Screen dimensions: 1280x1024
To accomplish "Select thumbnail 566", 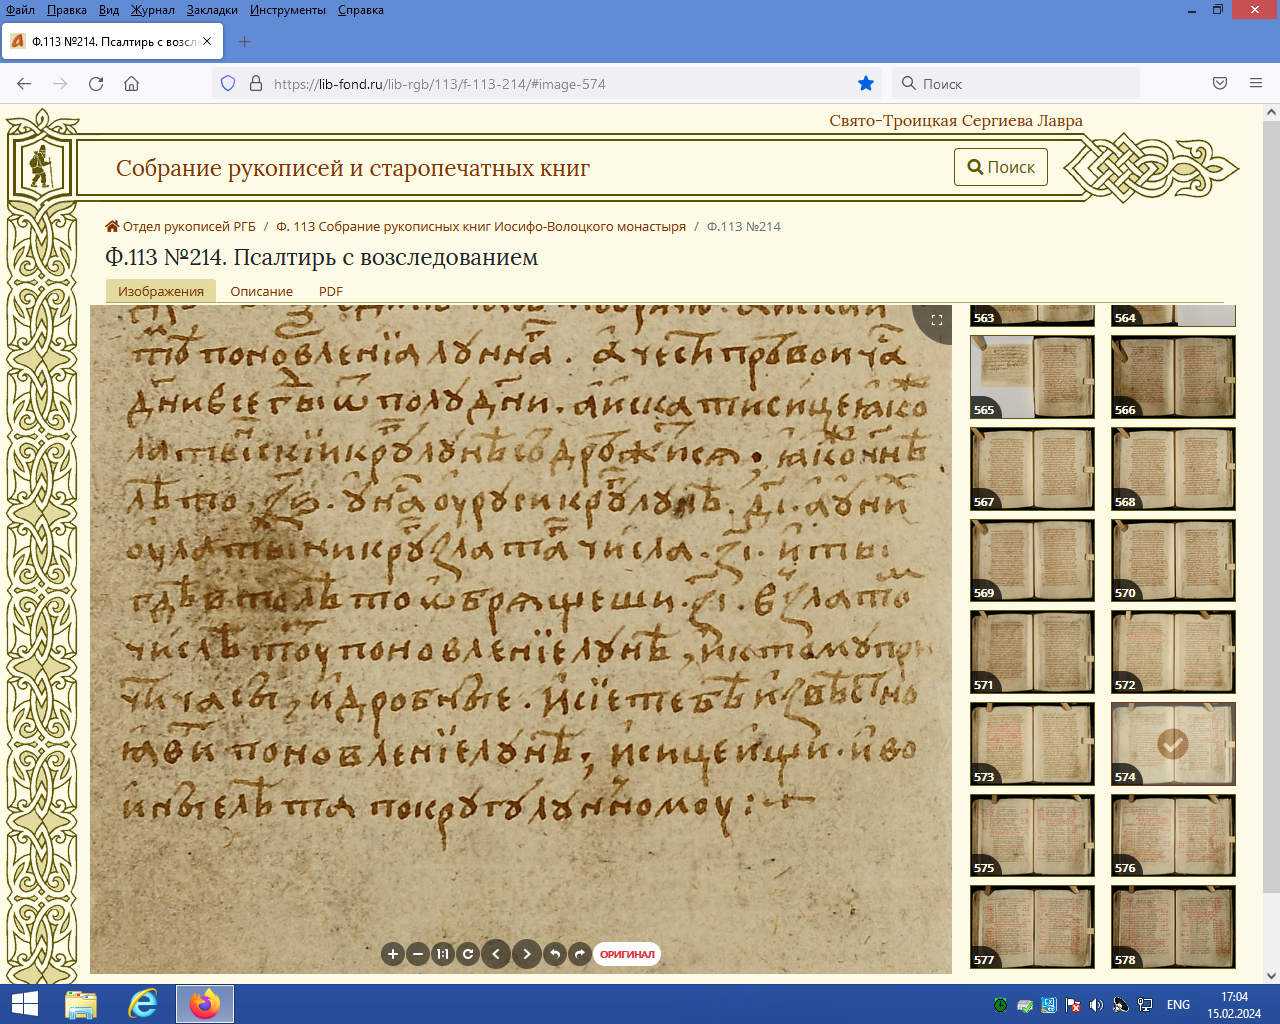I will 1173,377.
